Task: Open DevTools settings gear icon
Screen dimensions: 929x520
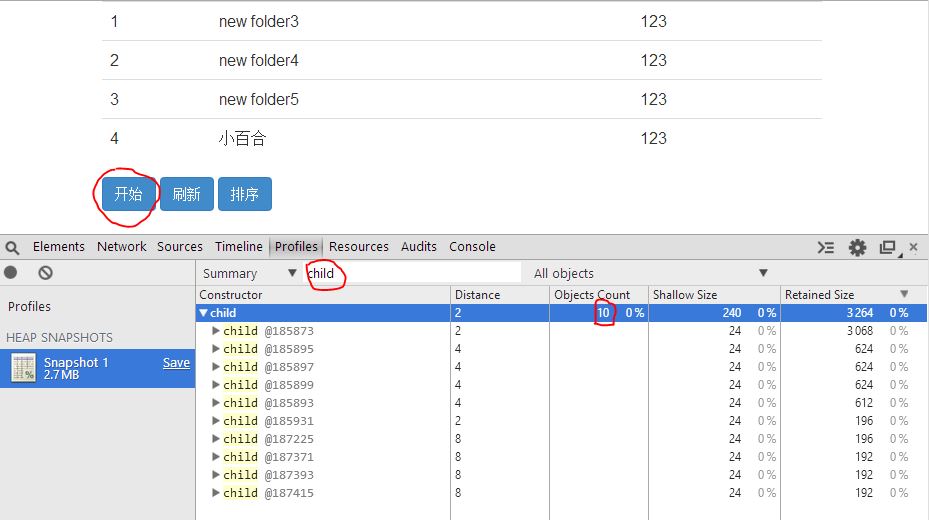Action: click(x=857, y=247)
